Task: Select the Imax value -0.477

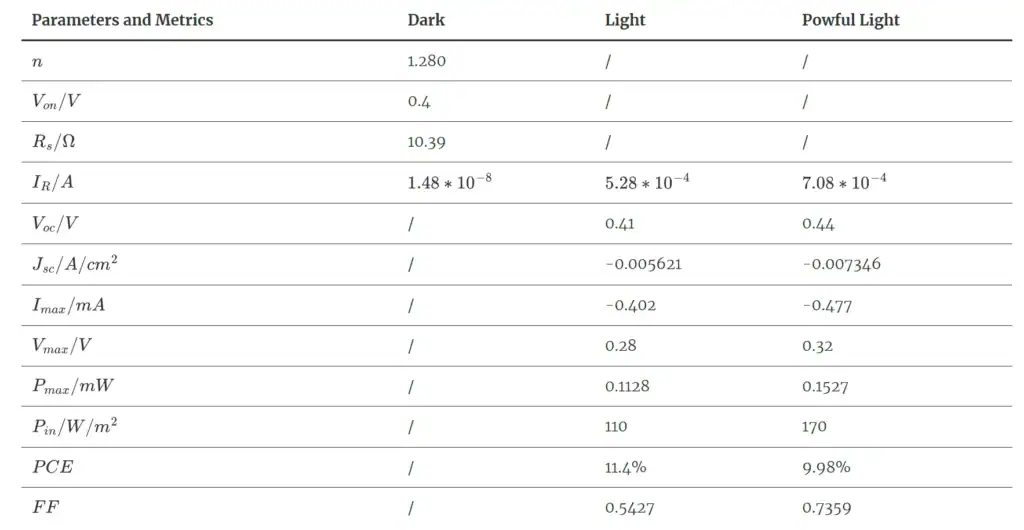Action: pos(827,305)
